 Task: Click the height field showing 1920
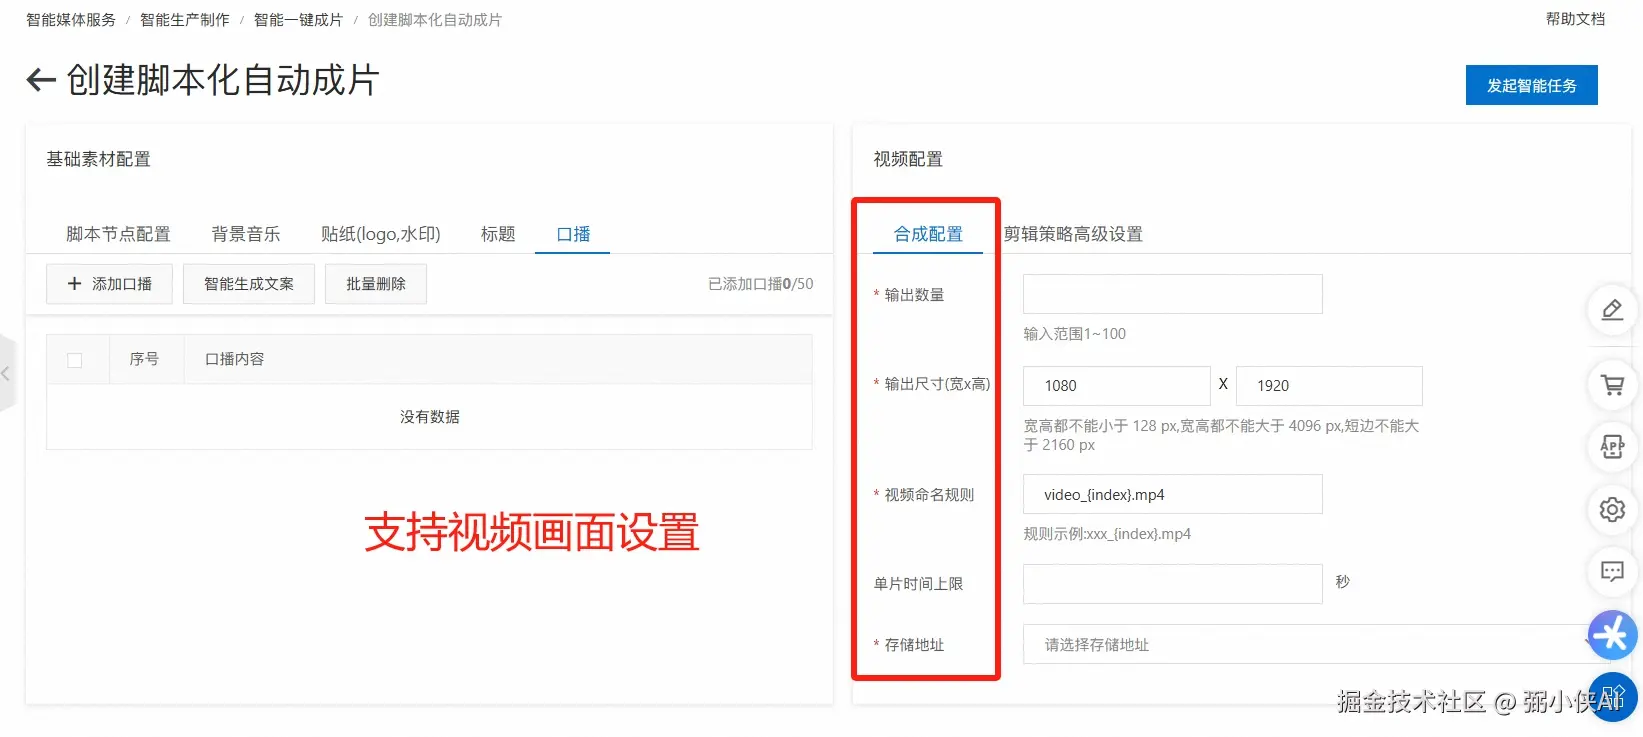tap(1329, 386)
